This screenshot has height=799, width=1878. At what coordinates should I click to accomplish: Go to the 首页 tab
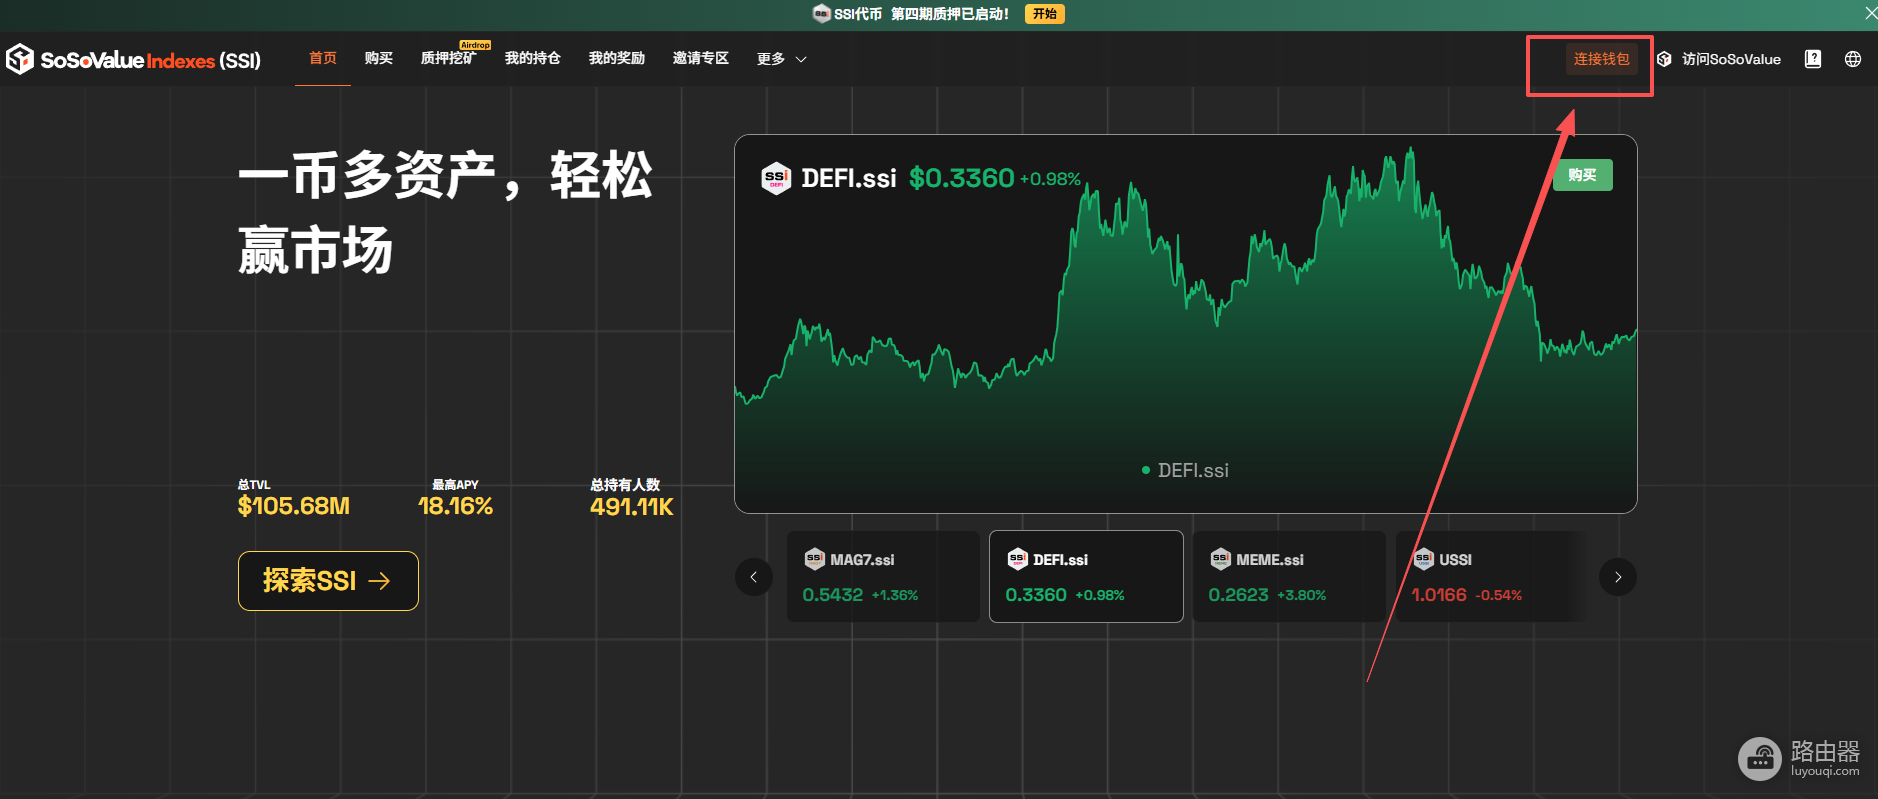(322, 58)
